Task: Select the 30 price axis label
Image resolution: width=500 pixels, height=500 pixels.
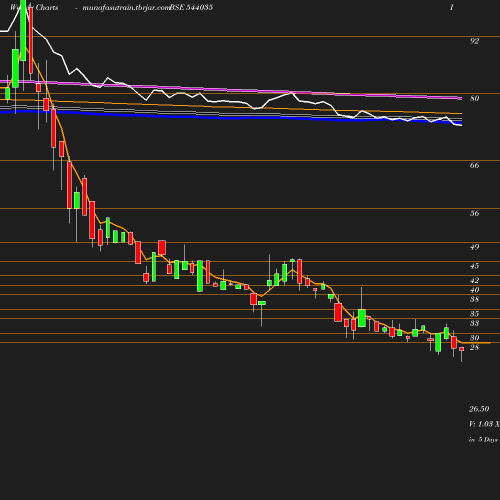Action: (474, 338)
